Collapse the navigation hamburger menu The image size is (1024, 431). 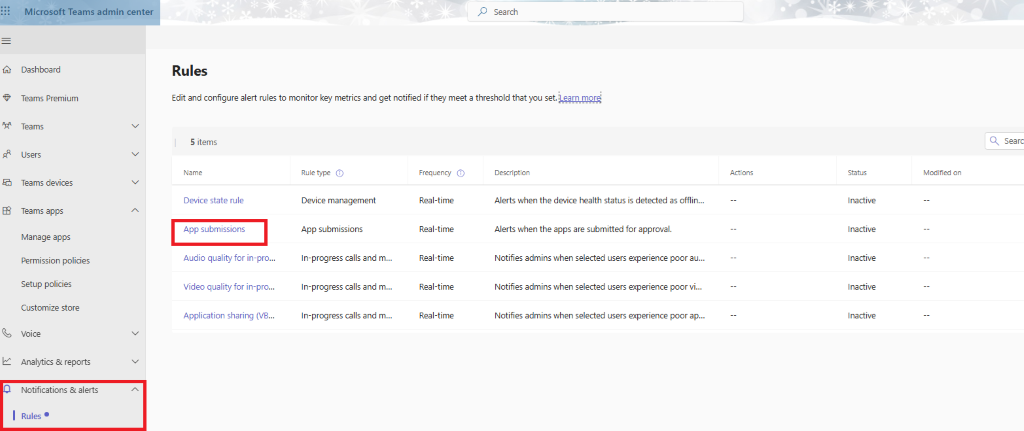point(7,41)
